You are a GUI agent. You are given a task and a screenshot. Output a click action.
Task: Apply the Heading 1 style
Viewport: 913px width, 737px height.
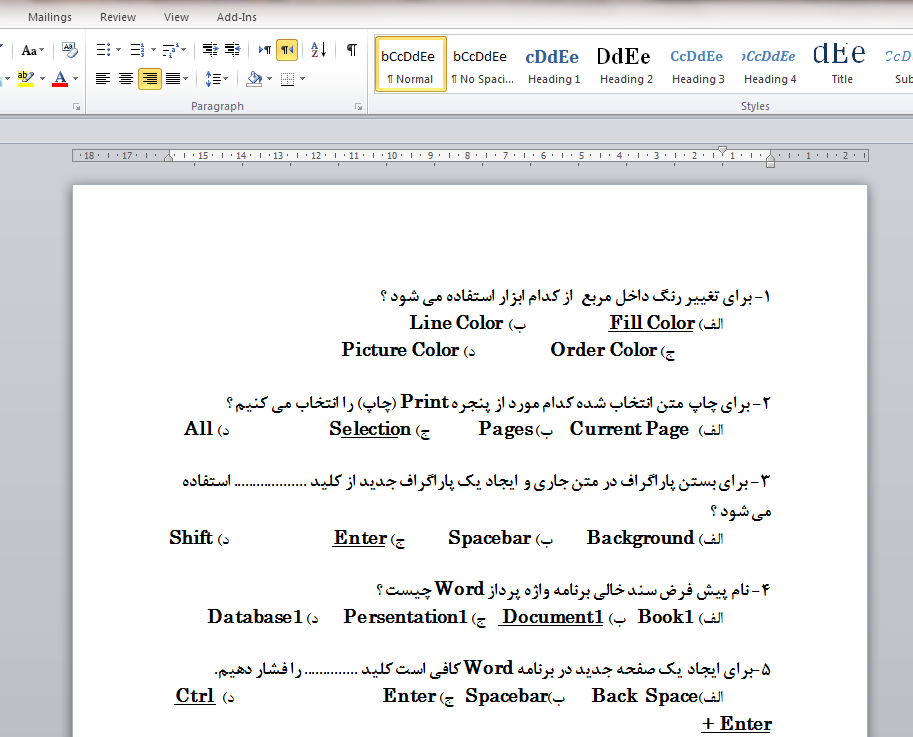pos(552,62)
